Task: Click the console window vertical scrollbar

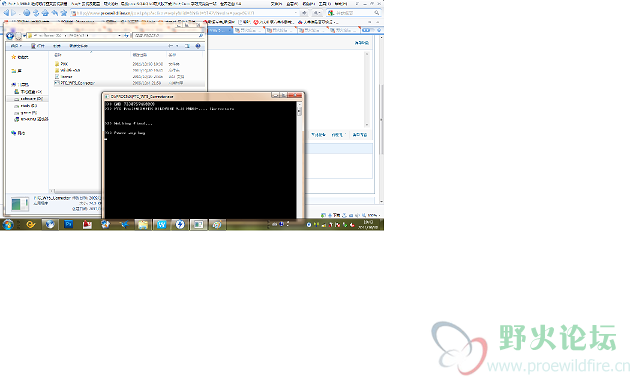Action: [299, 159]
